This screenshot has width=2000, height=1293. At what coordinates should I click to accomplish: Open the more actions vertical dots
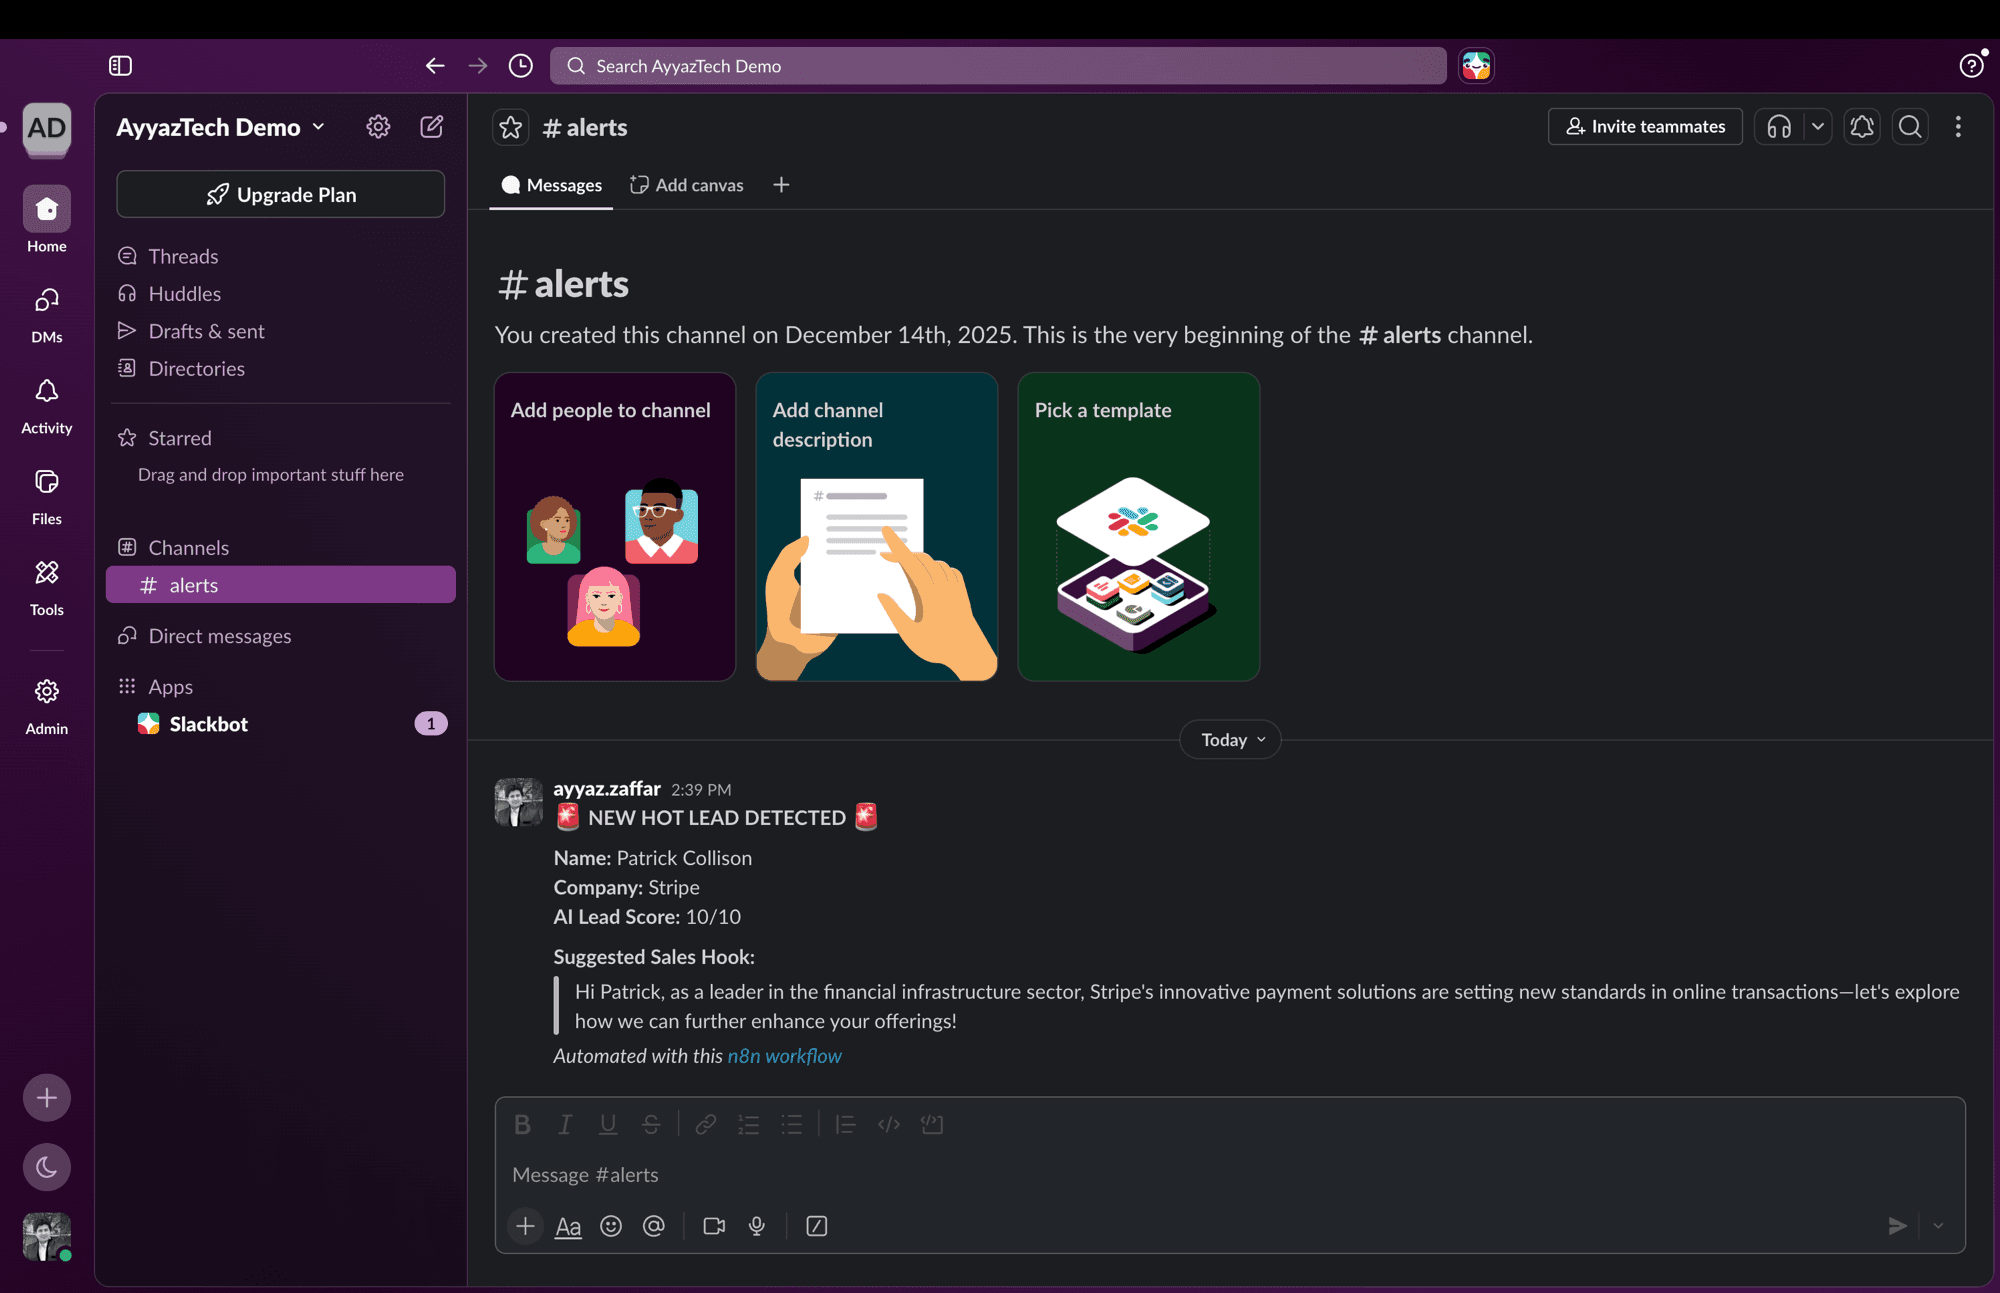[1958, 127]
